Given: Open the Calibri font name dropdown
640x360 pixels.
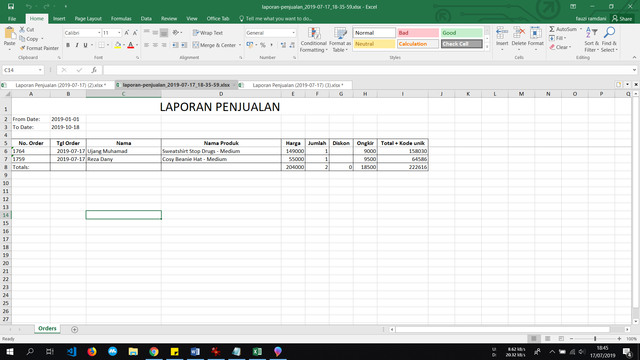Looking at the screenshot, I should point(99,33).
